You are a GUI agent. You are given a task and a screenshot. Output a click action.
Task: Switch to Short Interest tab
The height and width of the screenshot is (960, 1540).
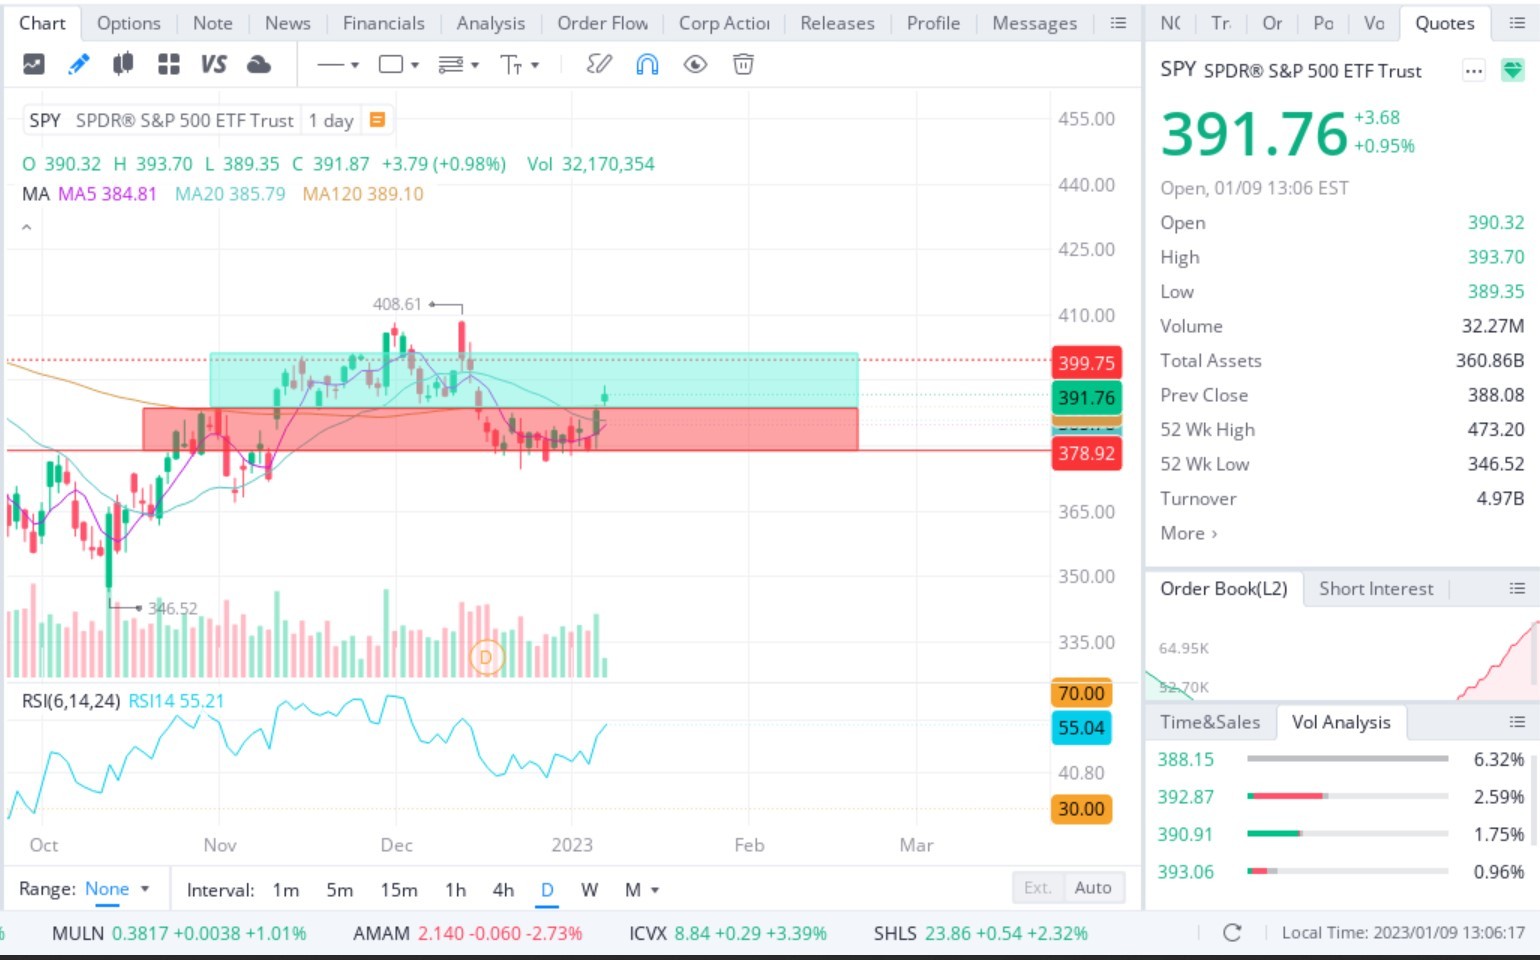click(1376, 589)
